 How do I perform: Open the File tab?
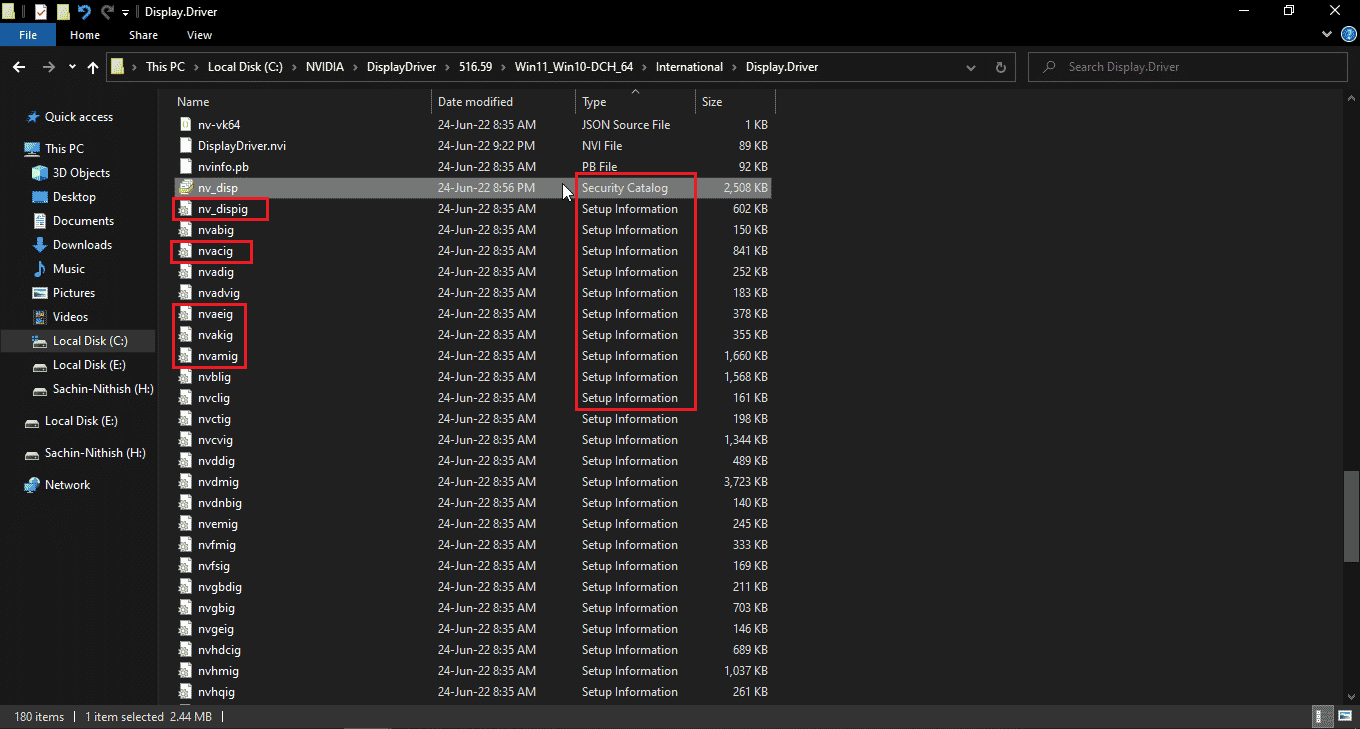(28, 35)
